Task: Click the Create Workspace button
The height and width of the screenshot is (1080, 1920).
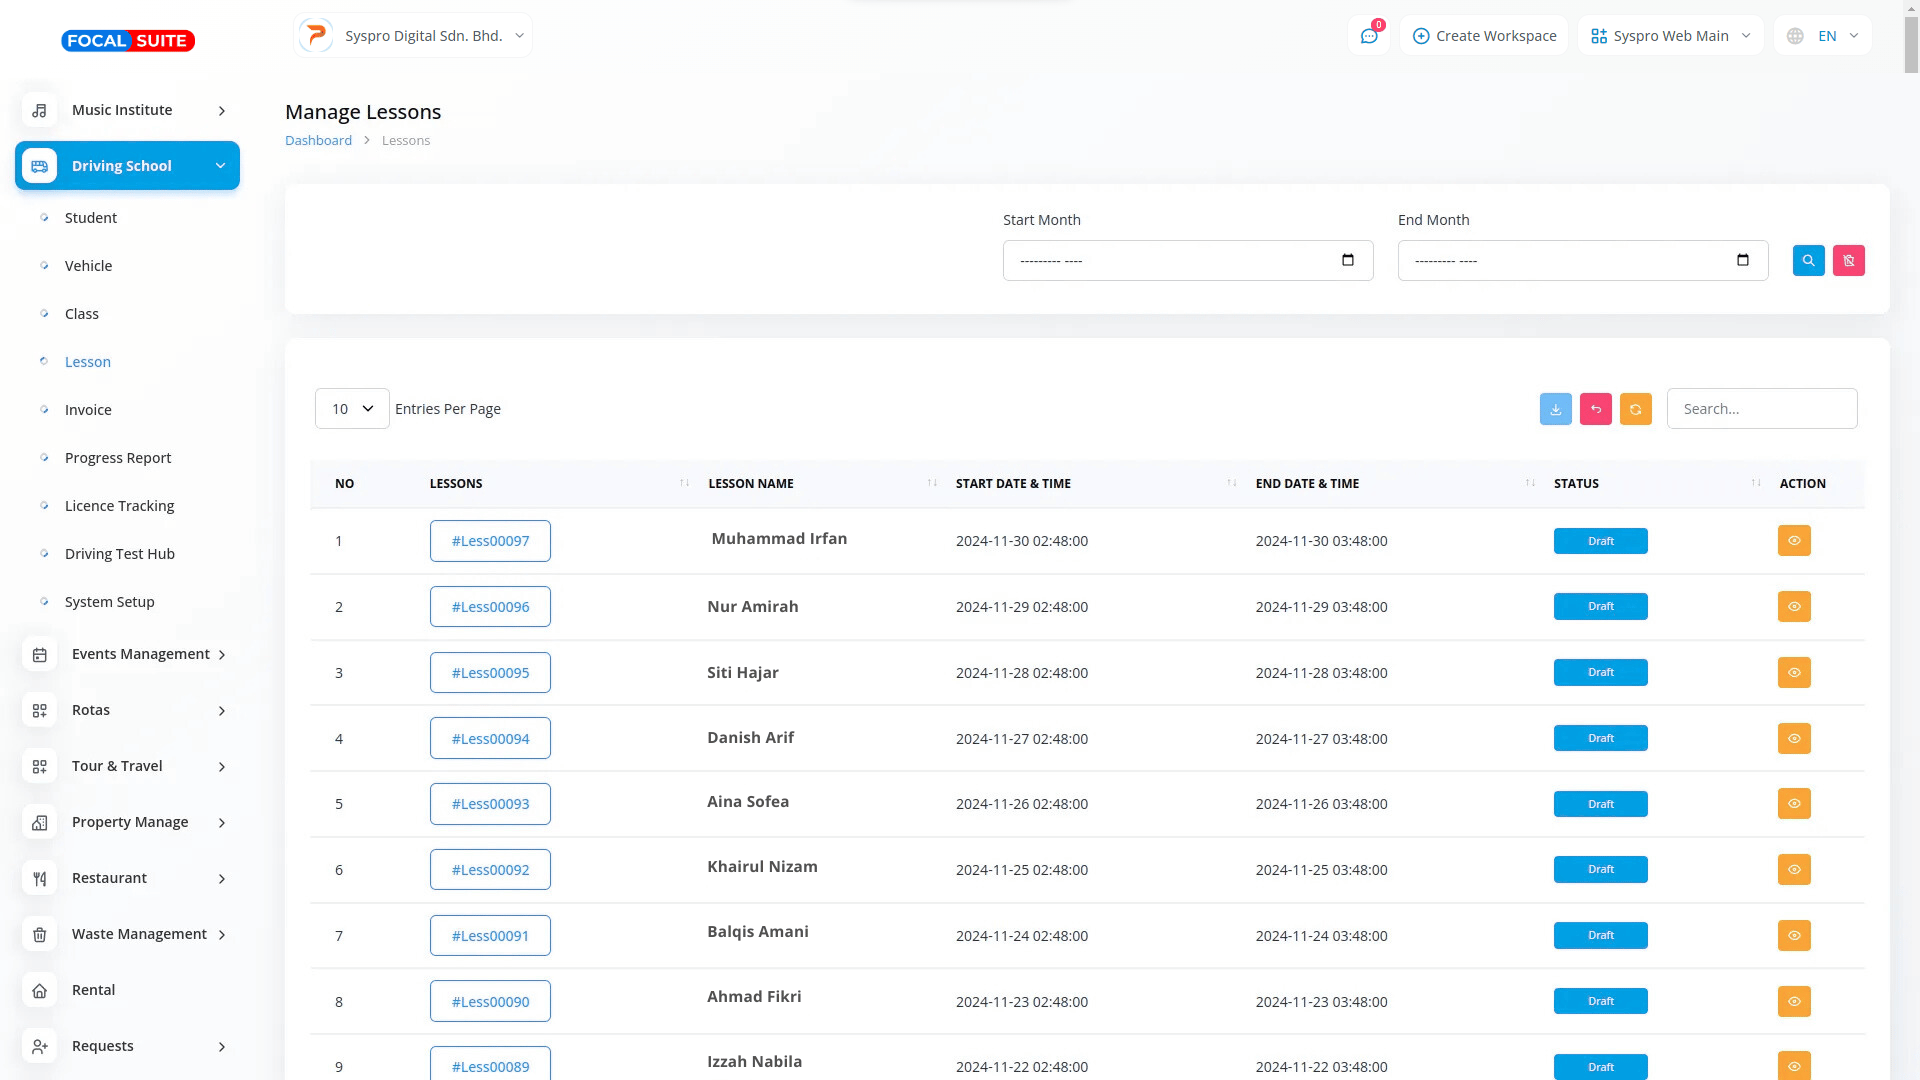Action: (1484, 36)
